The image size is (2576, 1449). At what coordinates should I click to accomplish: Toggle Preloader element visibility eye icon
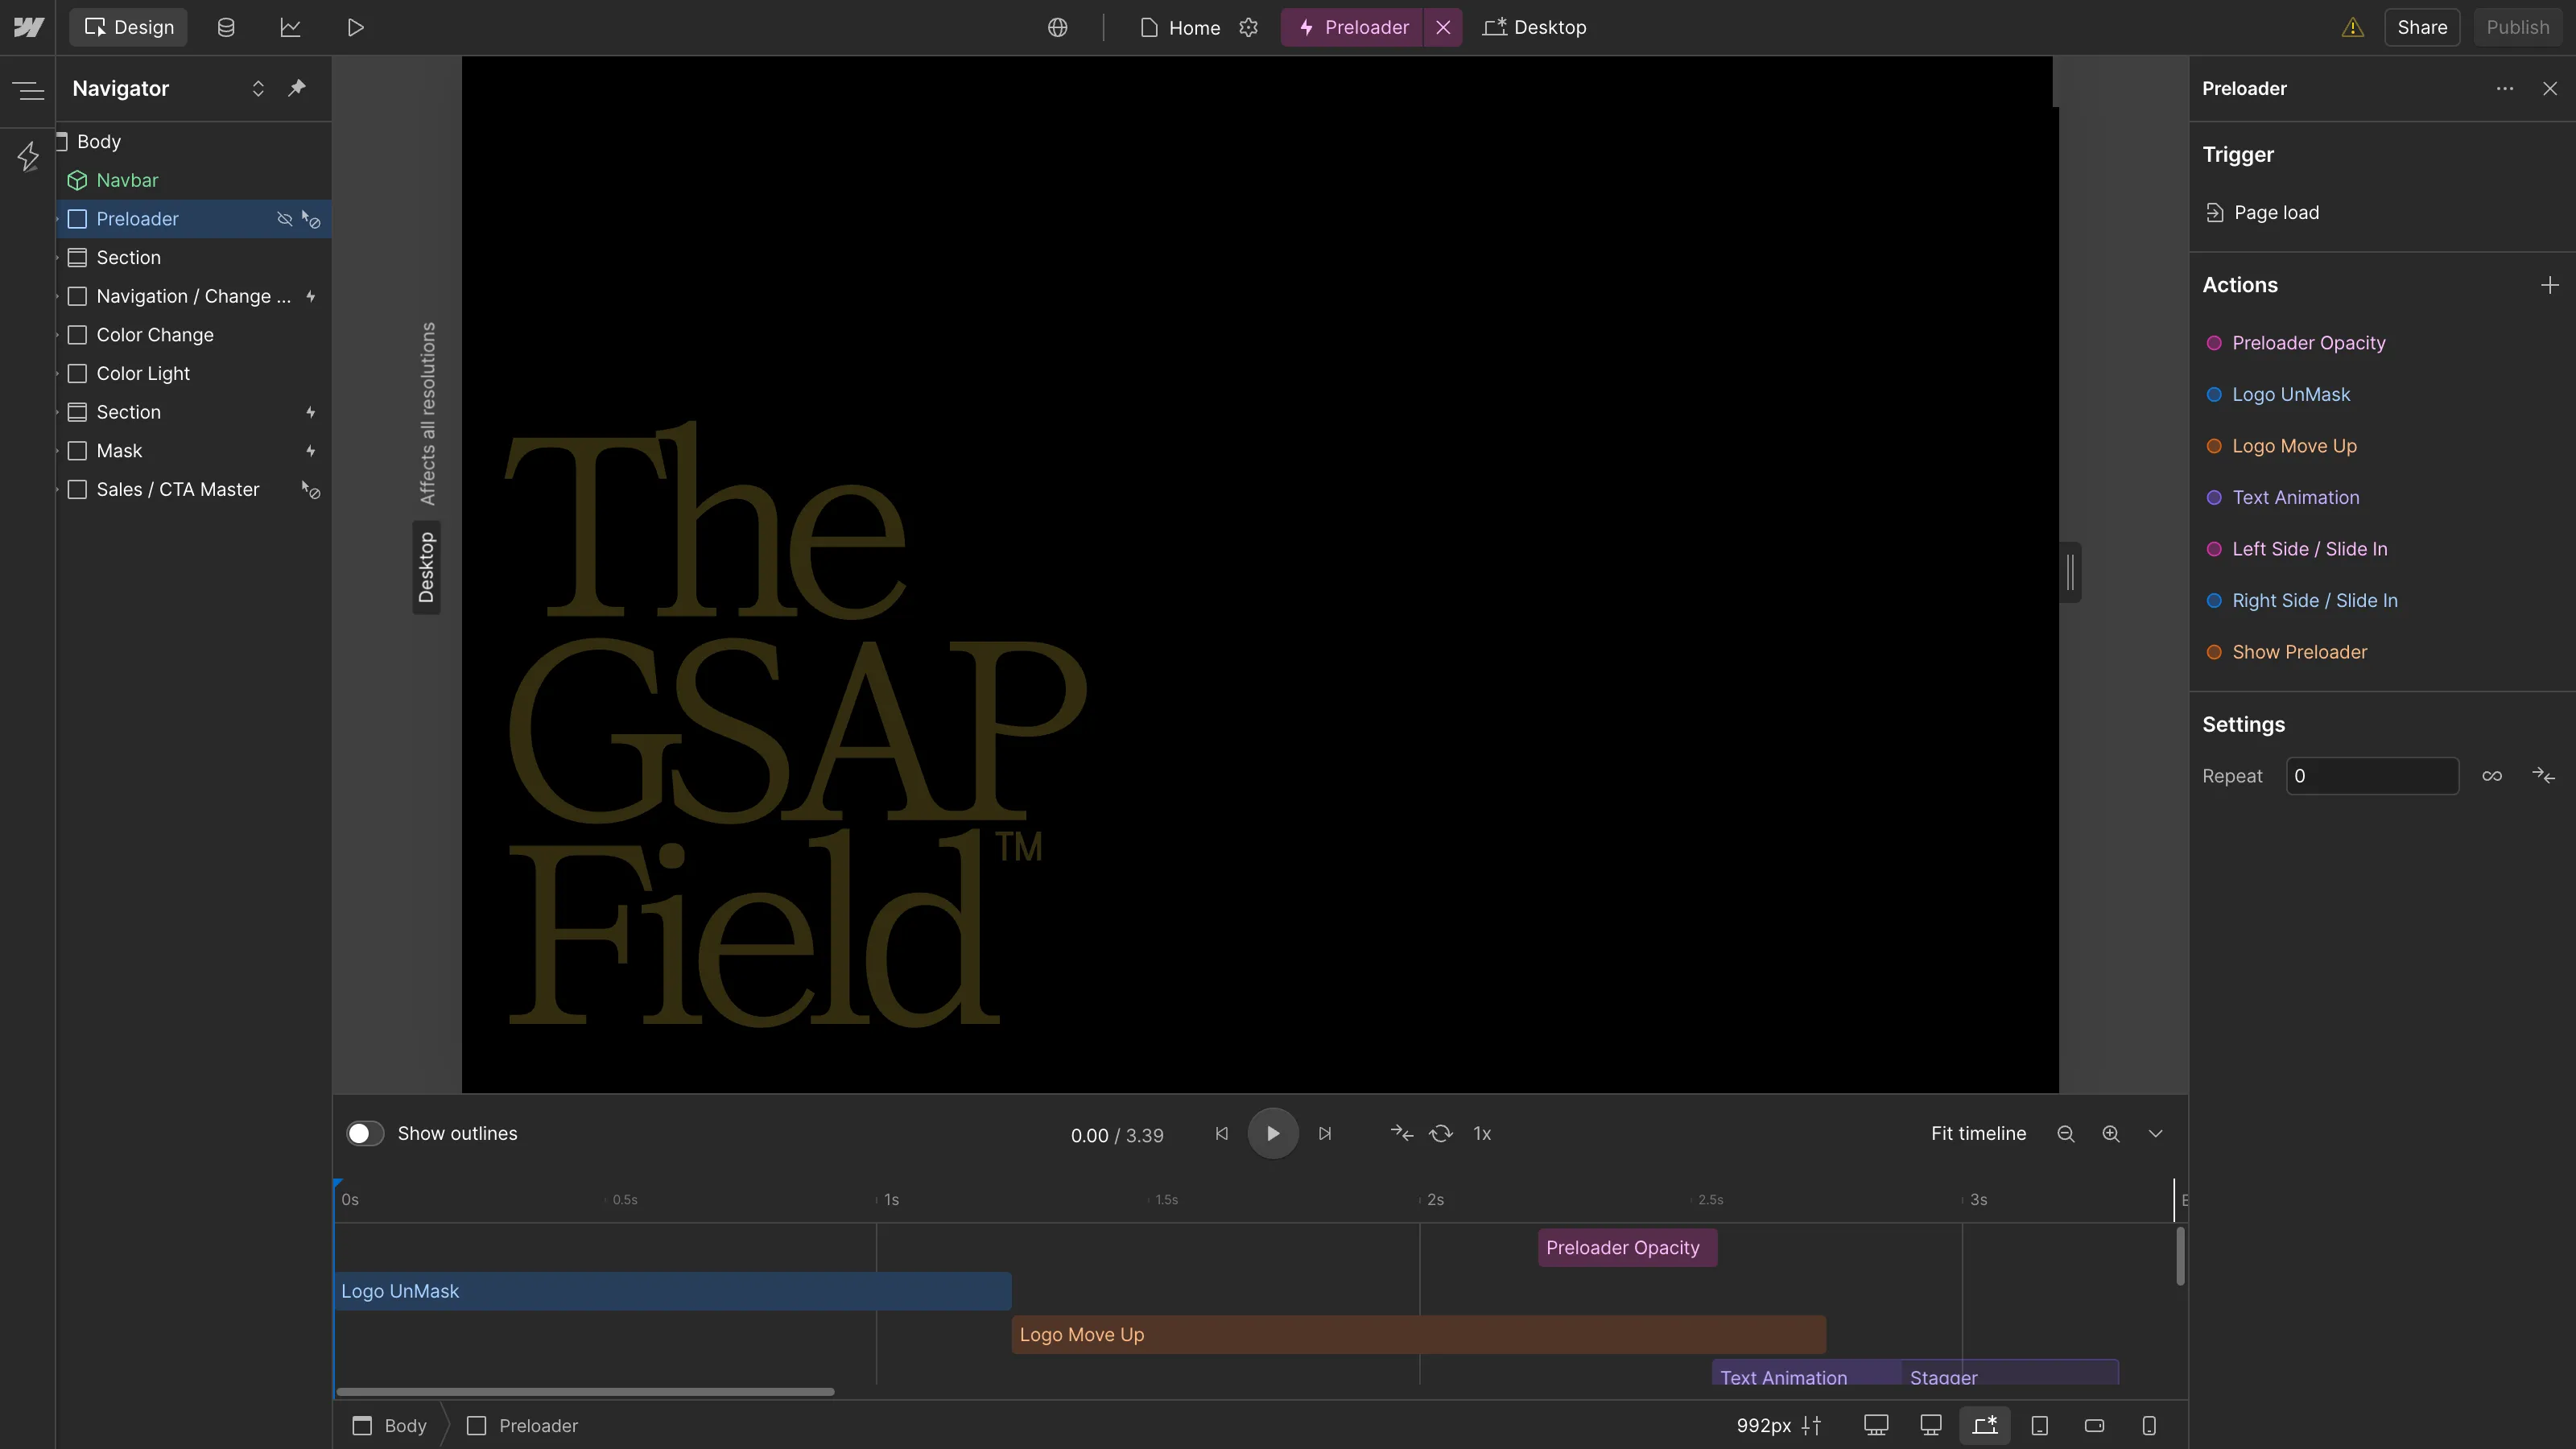(284, 219)
